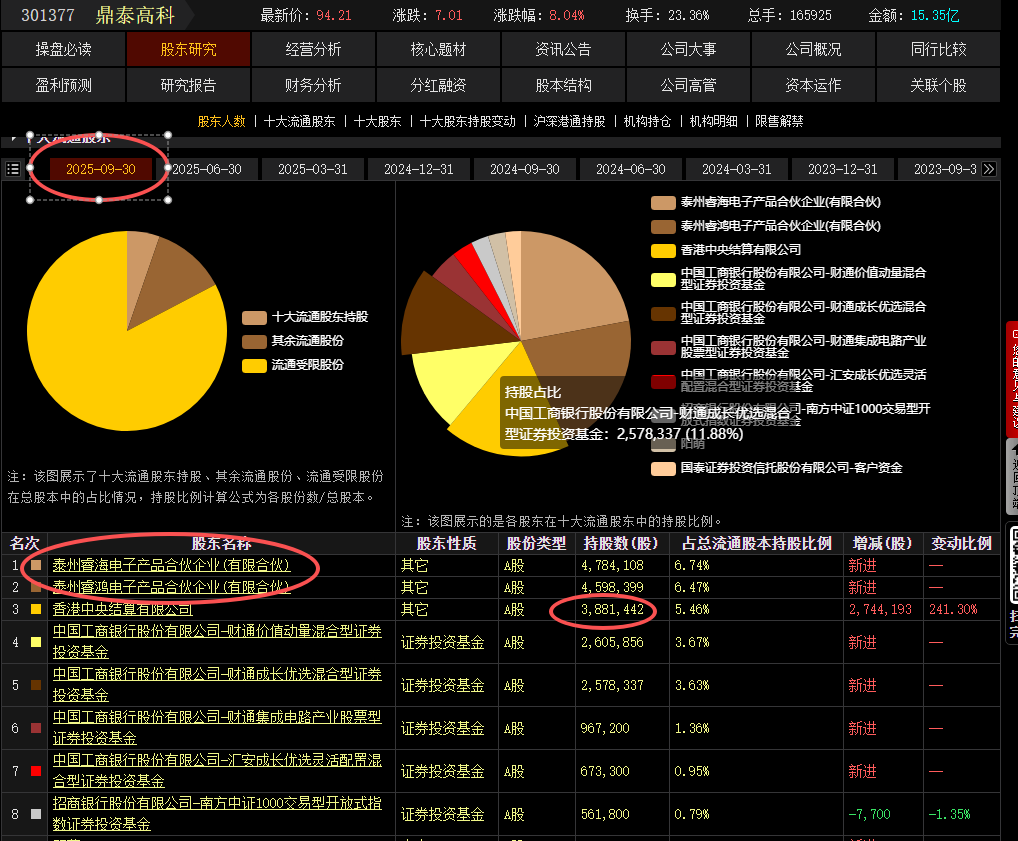Select report date 2024-03-31

click(737, 169)
